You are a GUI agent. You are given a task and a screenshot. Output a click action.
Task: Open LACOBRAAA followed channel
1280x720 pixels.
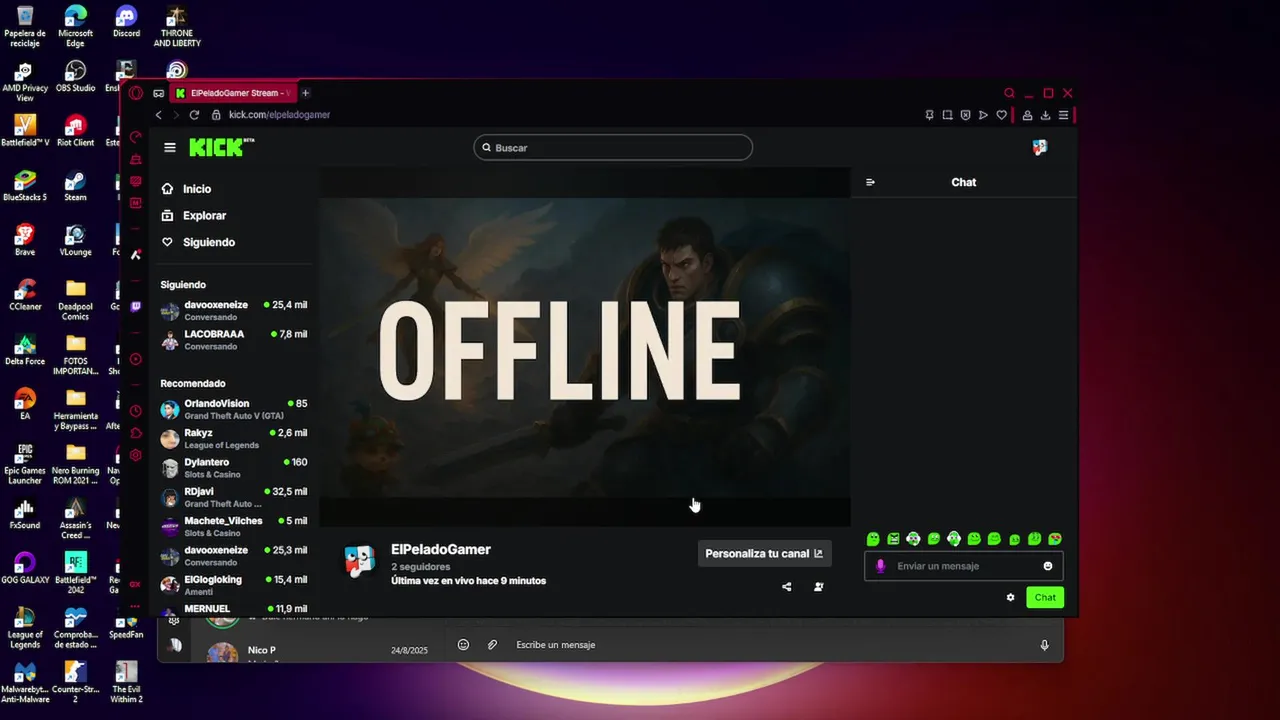(234, 339)
